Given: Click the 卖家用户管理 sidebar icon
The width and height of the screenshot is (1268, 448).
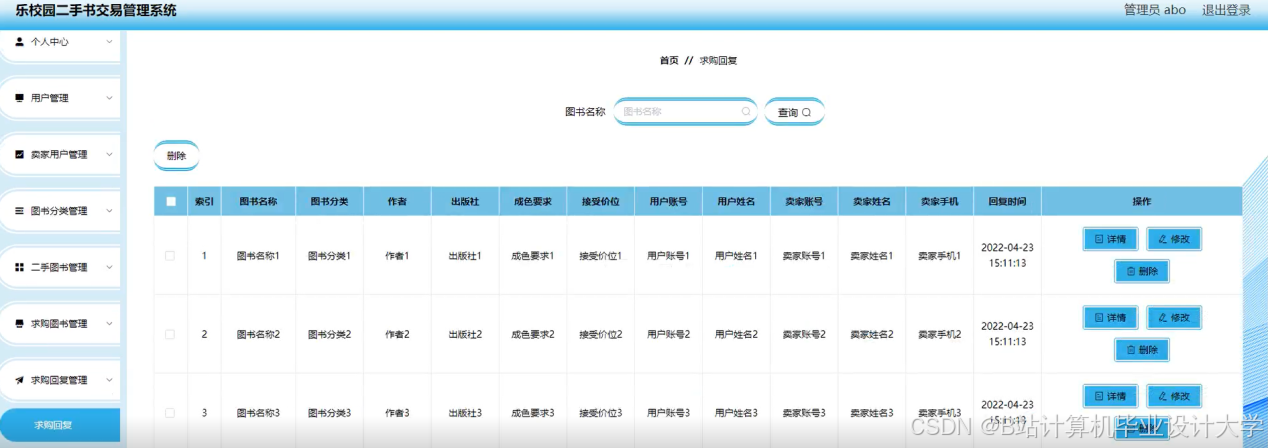Looking at the screenshot, I should pos(19,155).
